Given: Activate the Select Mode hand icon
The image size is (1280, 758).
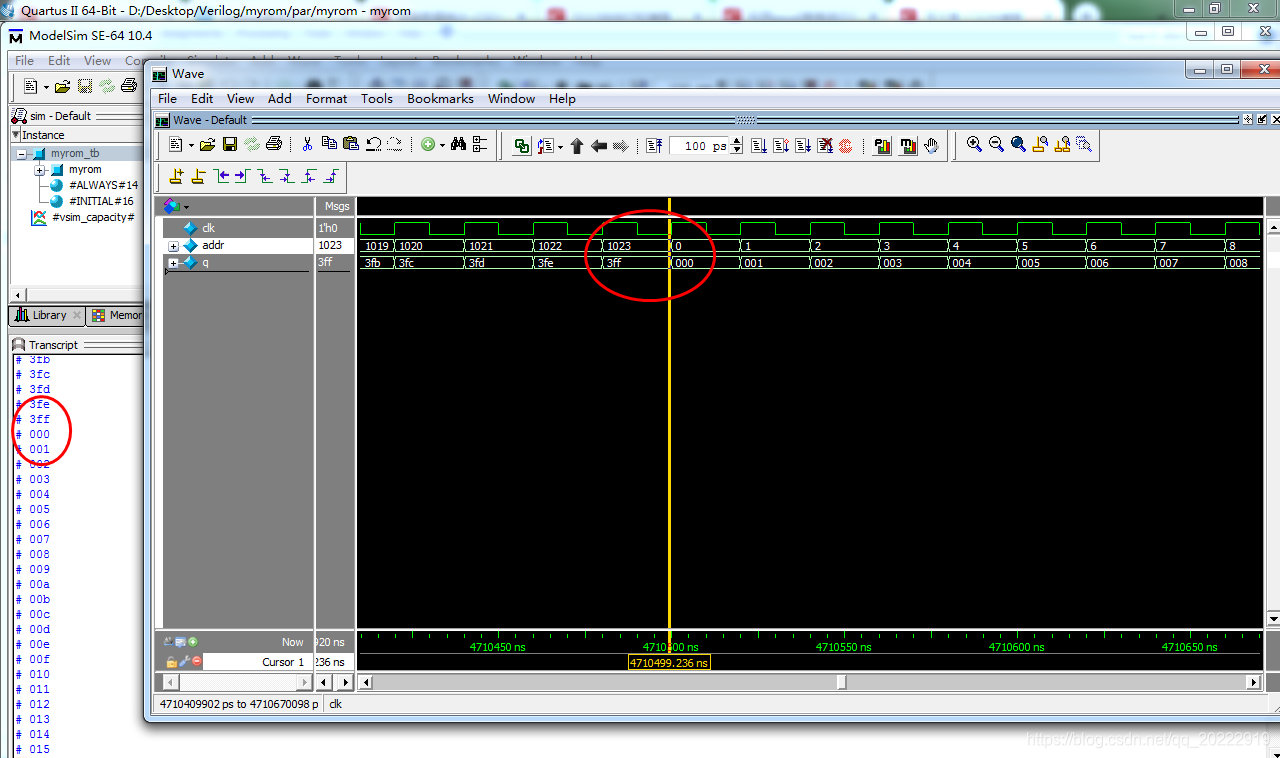Looking at the screenshot, I should pyautogui.click(x=931, y=145).
